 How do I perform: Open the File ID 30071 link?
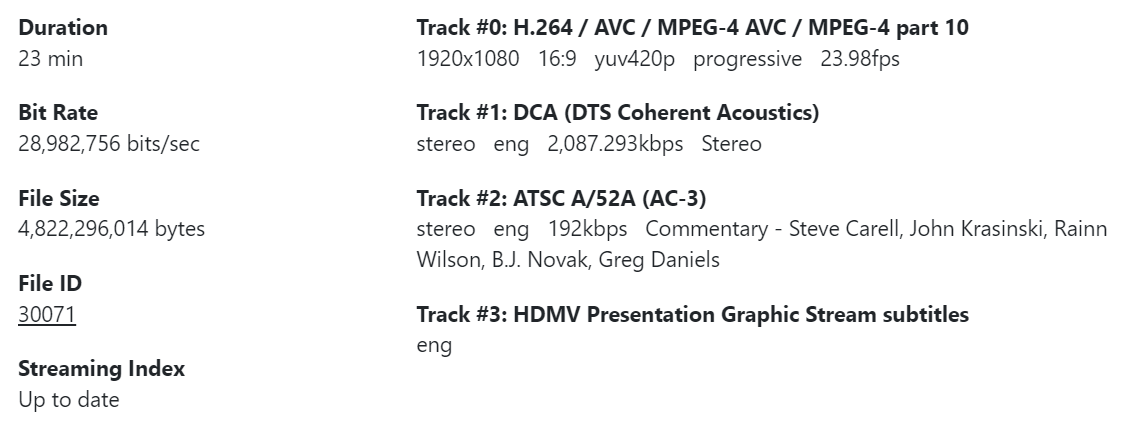(x=47, y=315)
